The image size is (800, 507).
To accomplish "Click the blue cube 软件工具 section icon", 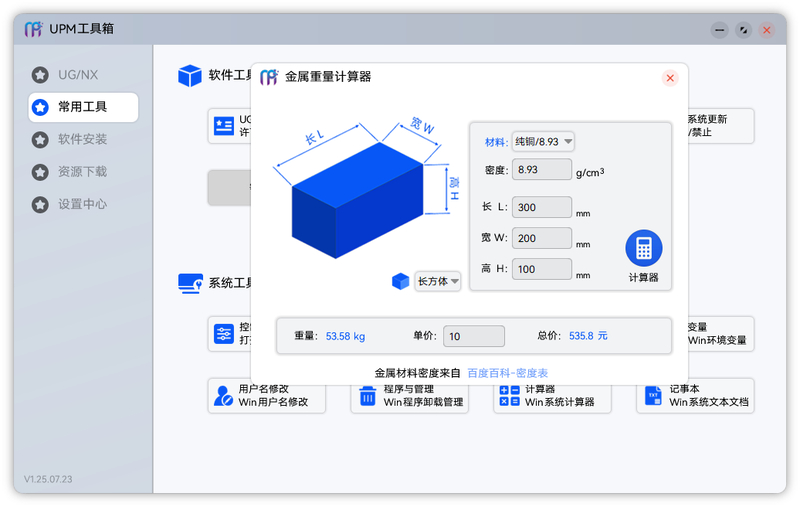I will [x=190, y=75].
